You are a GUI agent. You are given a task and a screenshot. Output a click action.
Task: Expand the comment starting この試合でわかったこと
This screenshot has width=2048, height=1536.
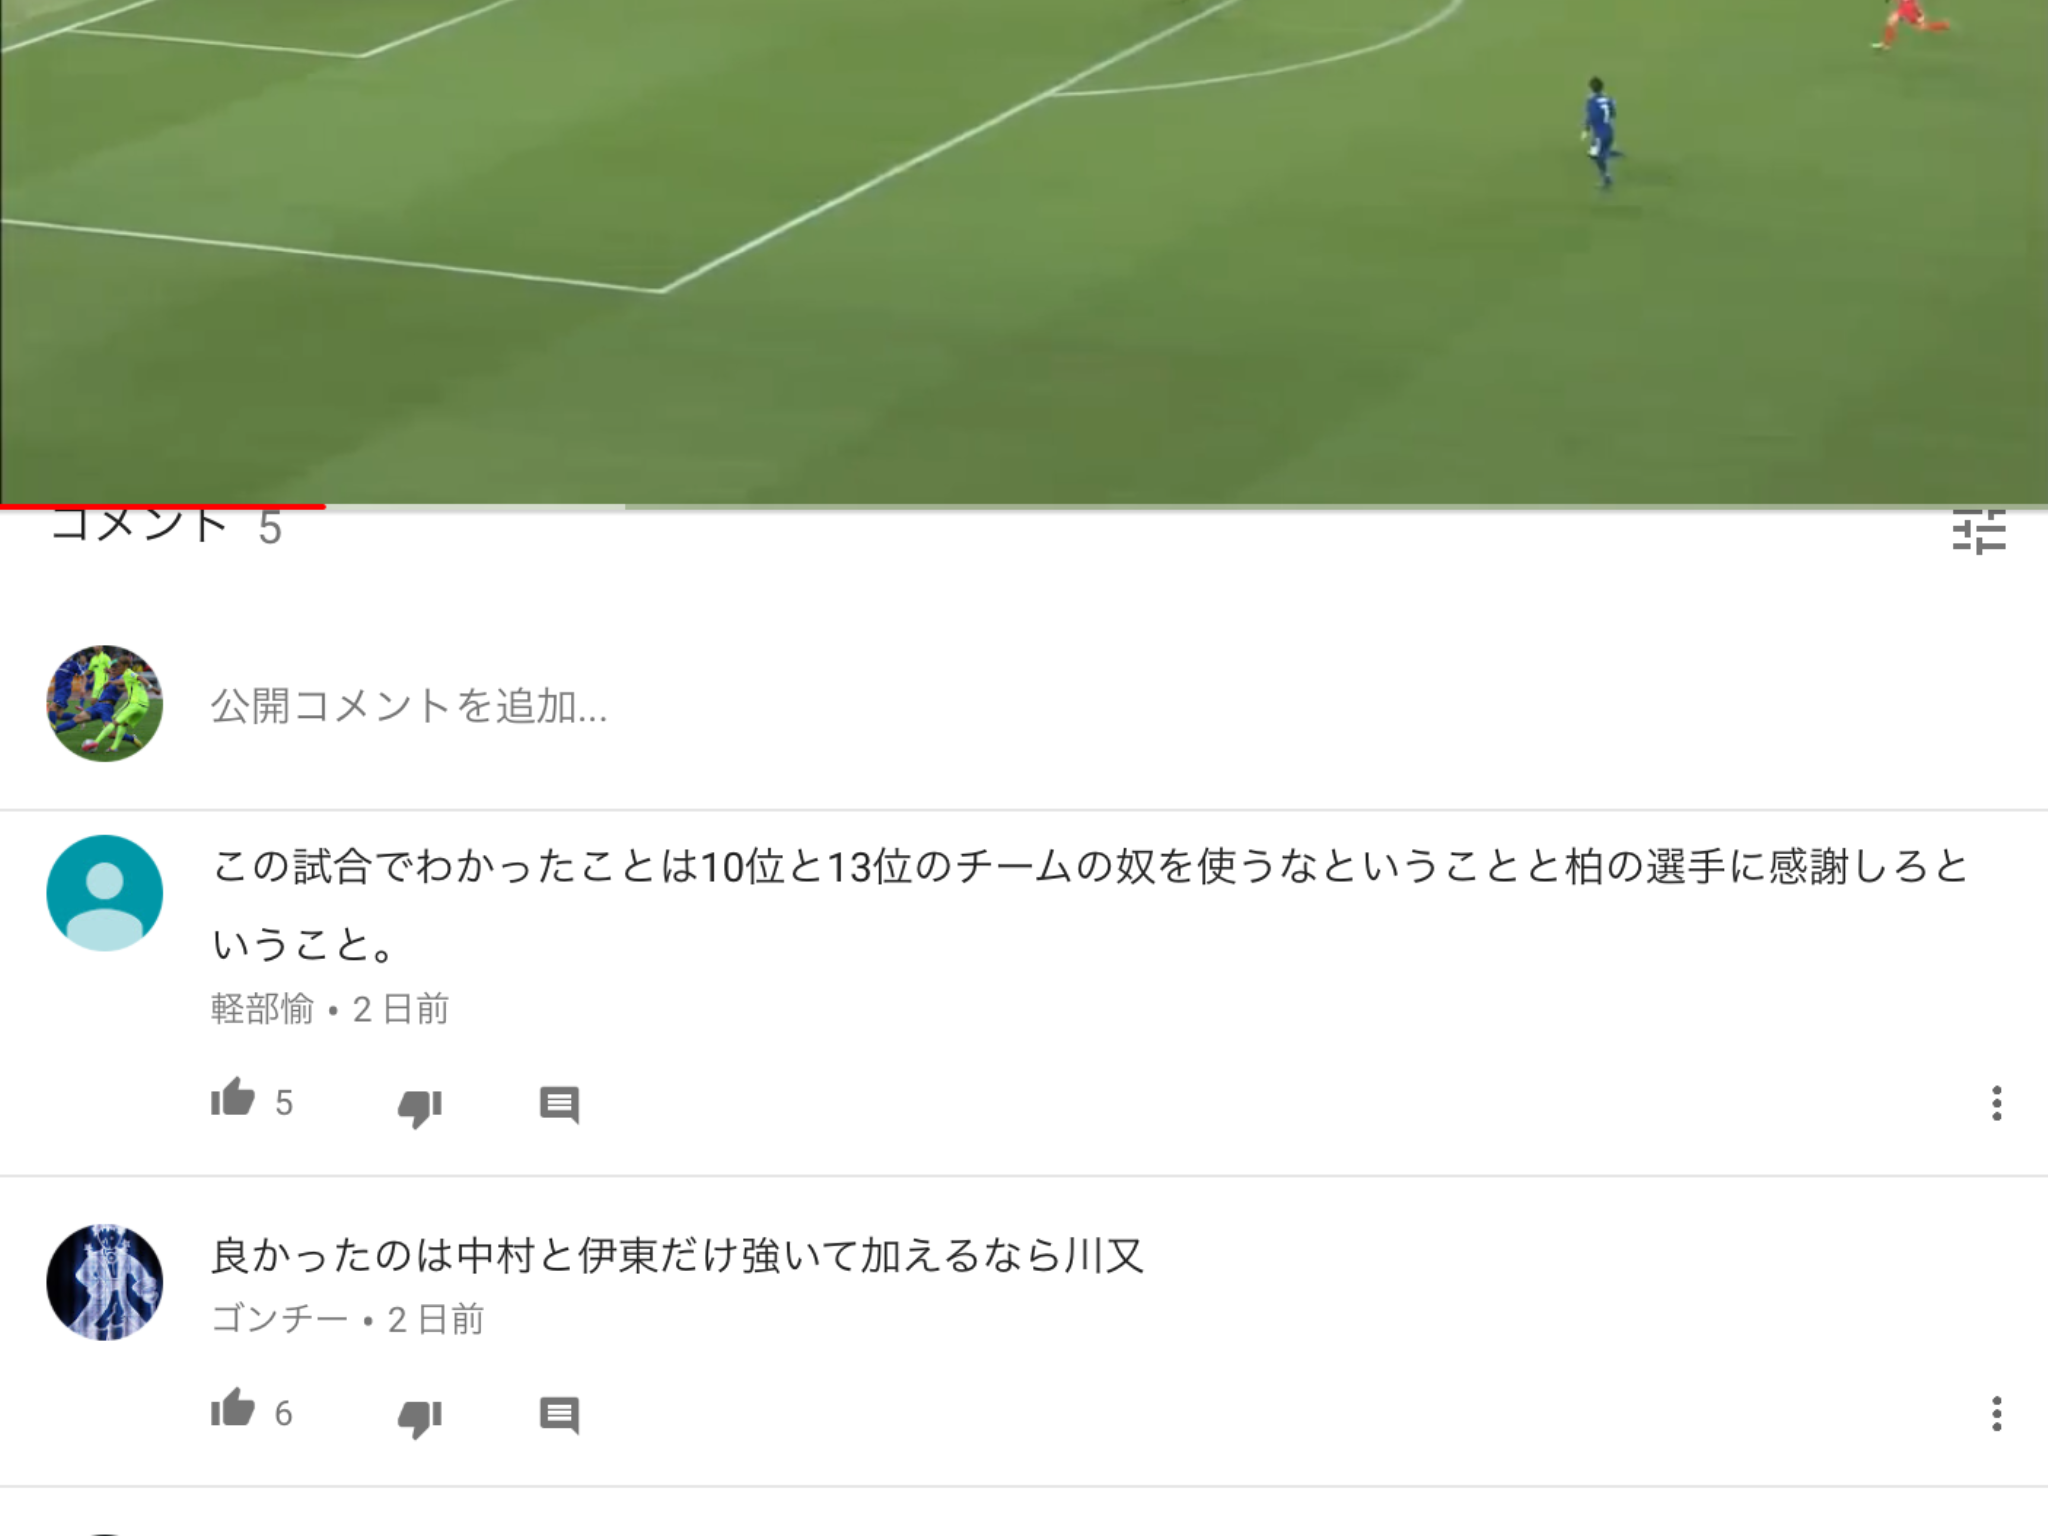tap(1090, 905)
